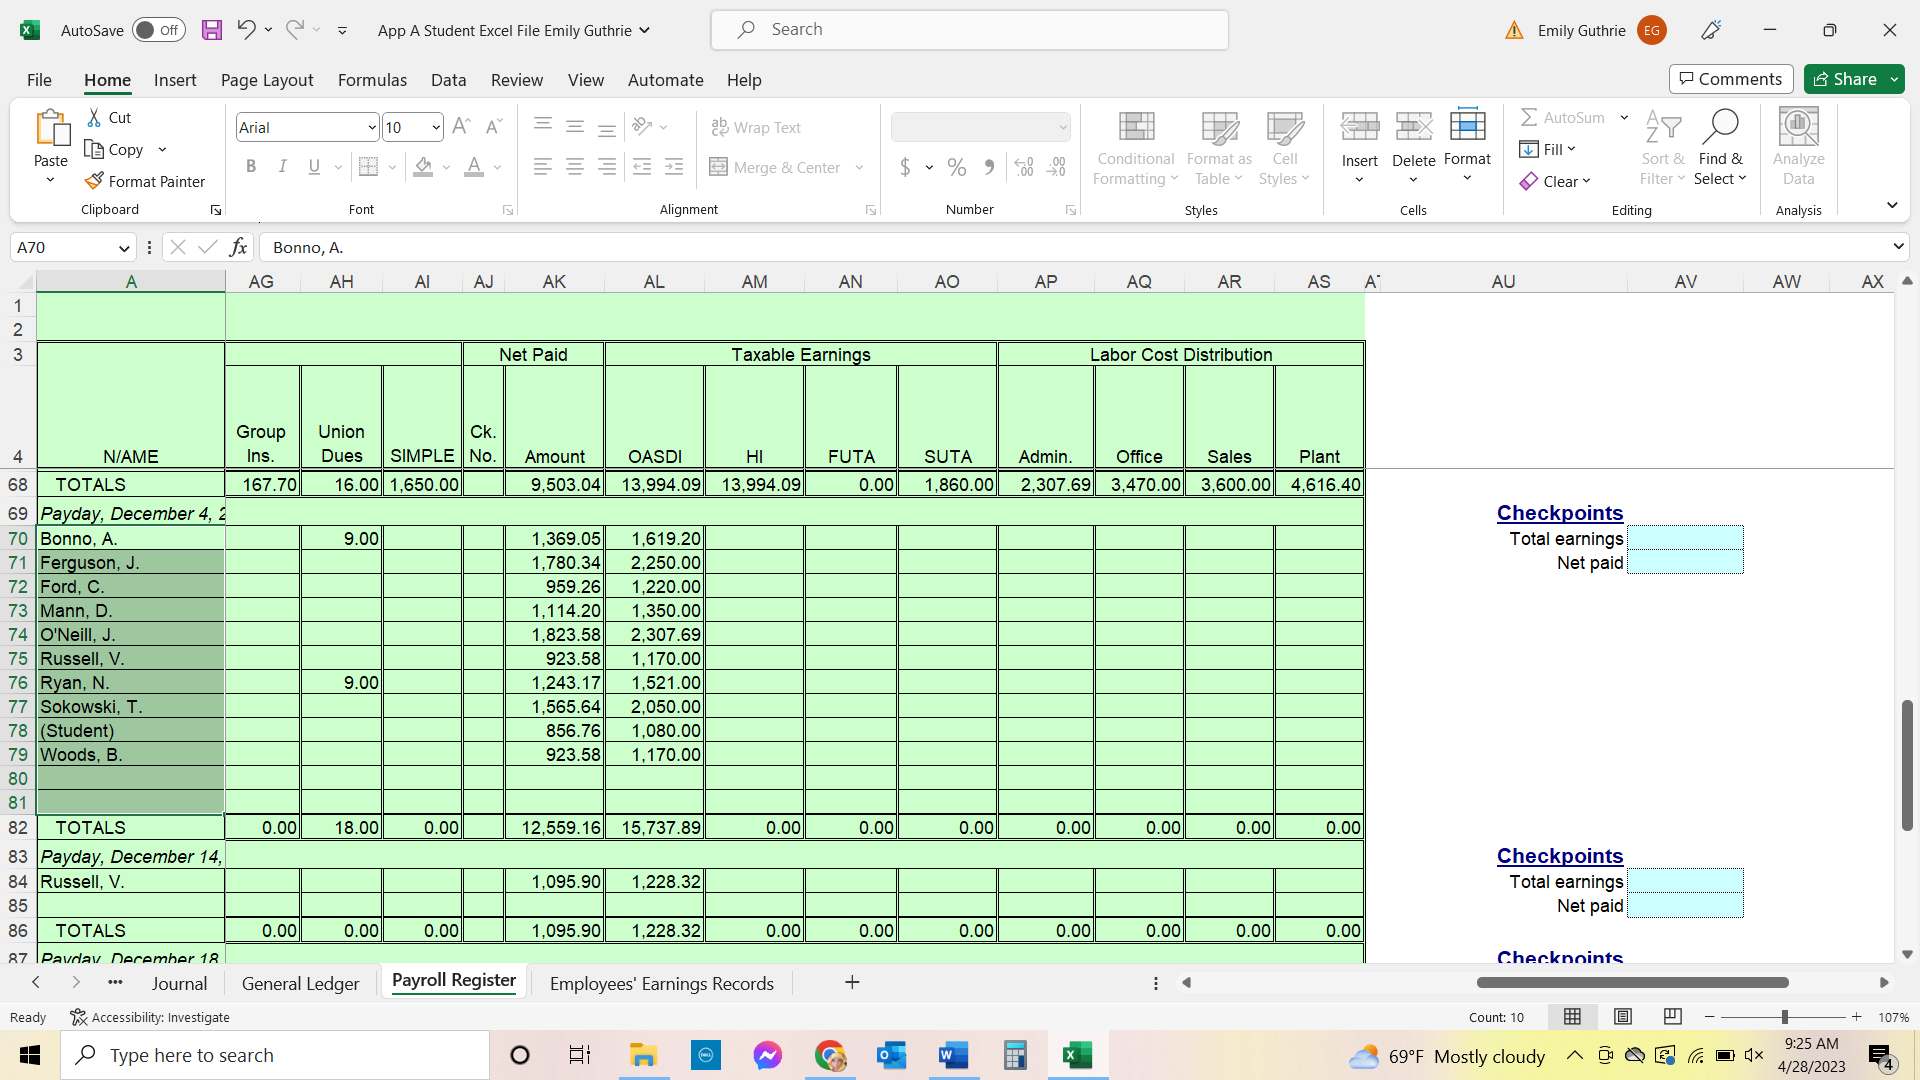The image size is (1920, 1080).
Task: Click the Copy button
Action: [115, 150]
